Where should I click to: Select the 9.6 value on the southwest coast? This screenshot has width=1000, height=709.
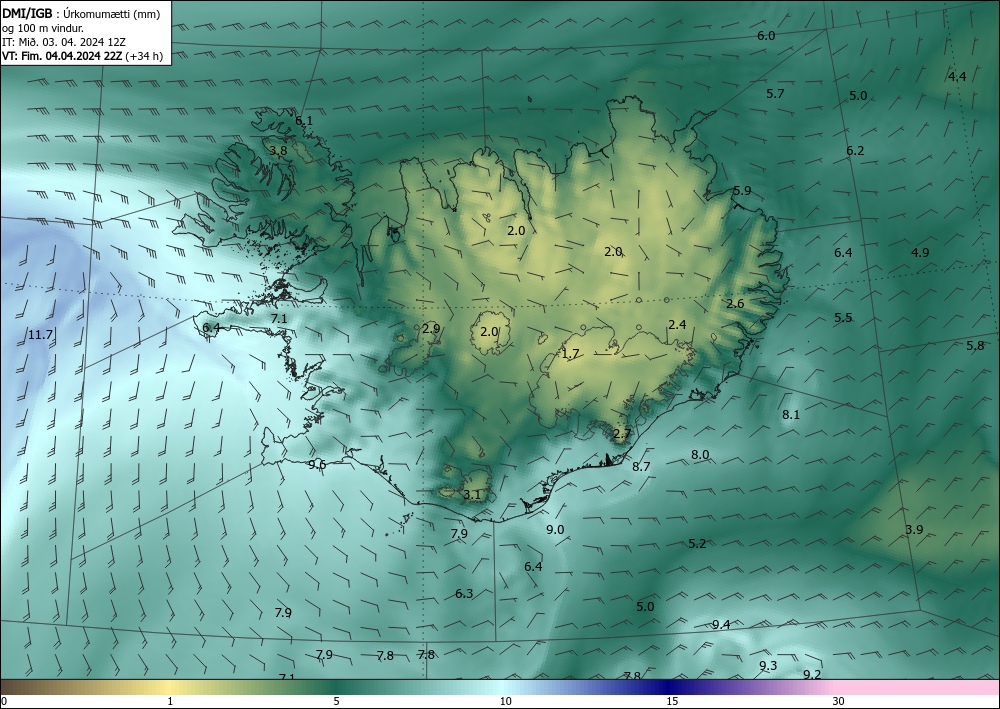[317, 465]
